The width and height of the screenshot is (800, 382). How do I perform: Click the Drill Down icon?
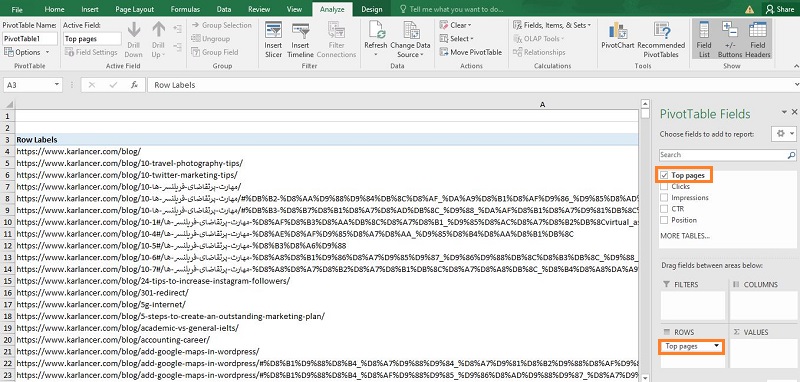coord(134,40)
